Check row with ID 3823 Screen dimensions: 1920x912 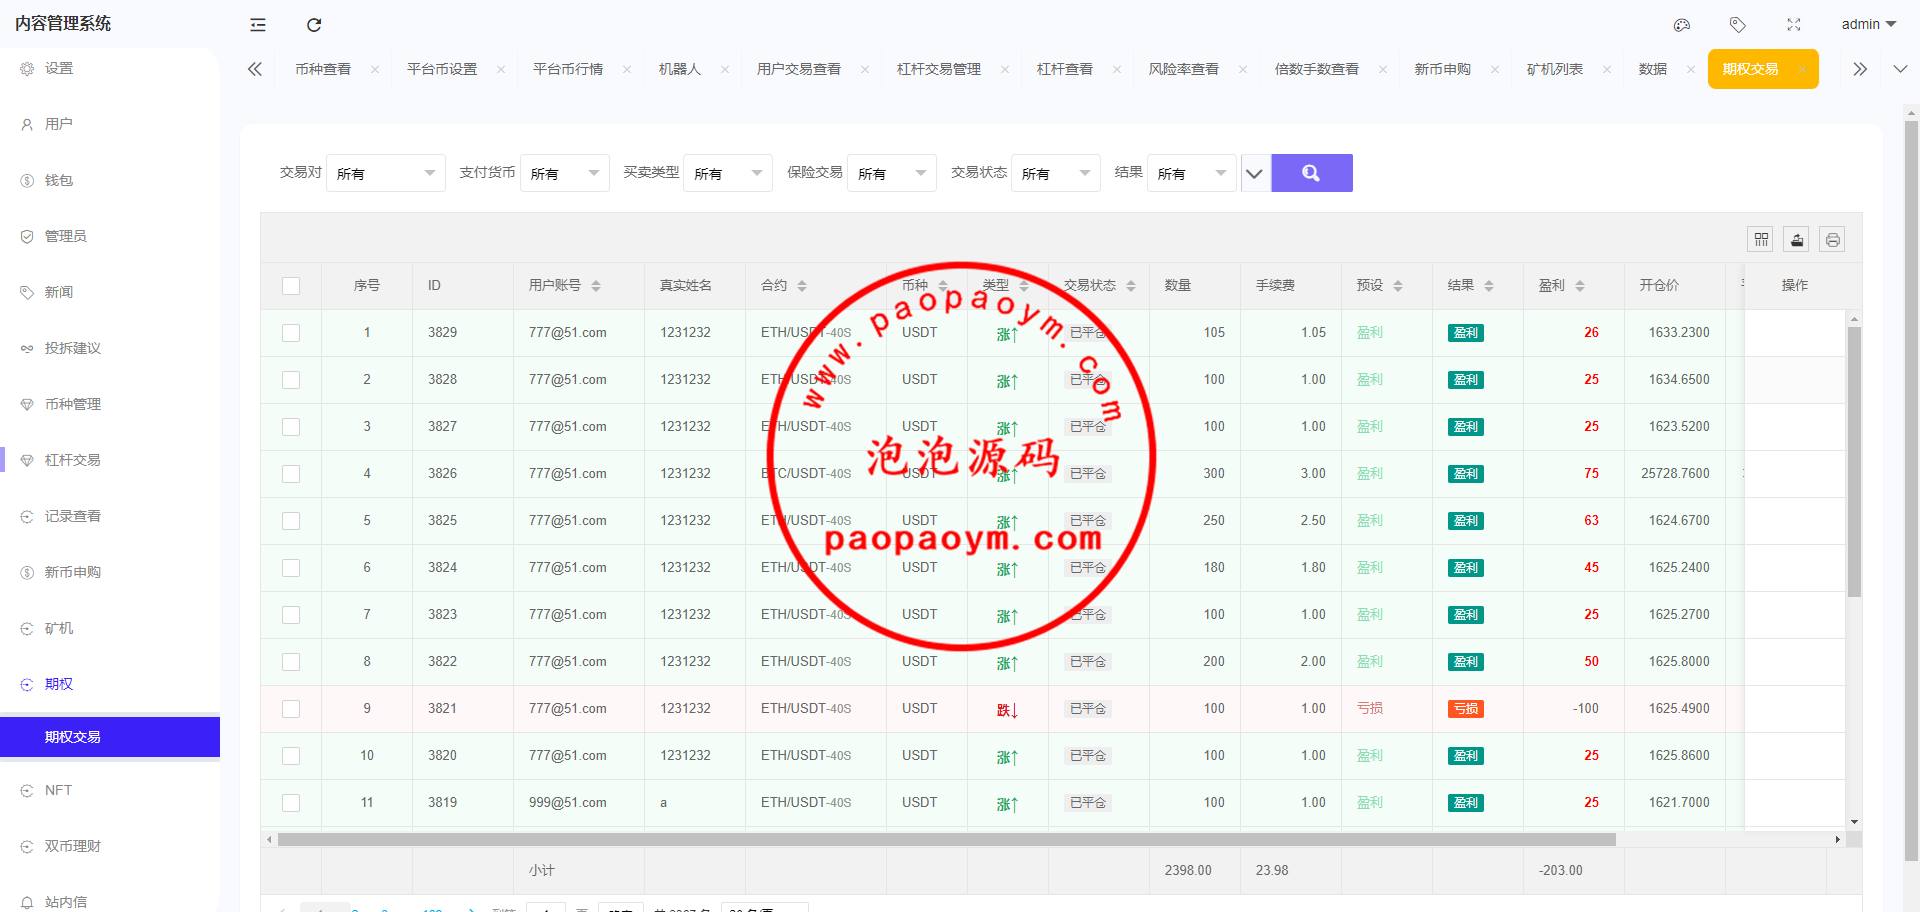click(291, 615)
